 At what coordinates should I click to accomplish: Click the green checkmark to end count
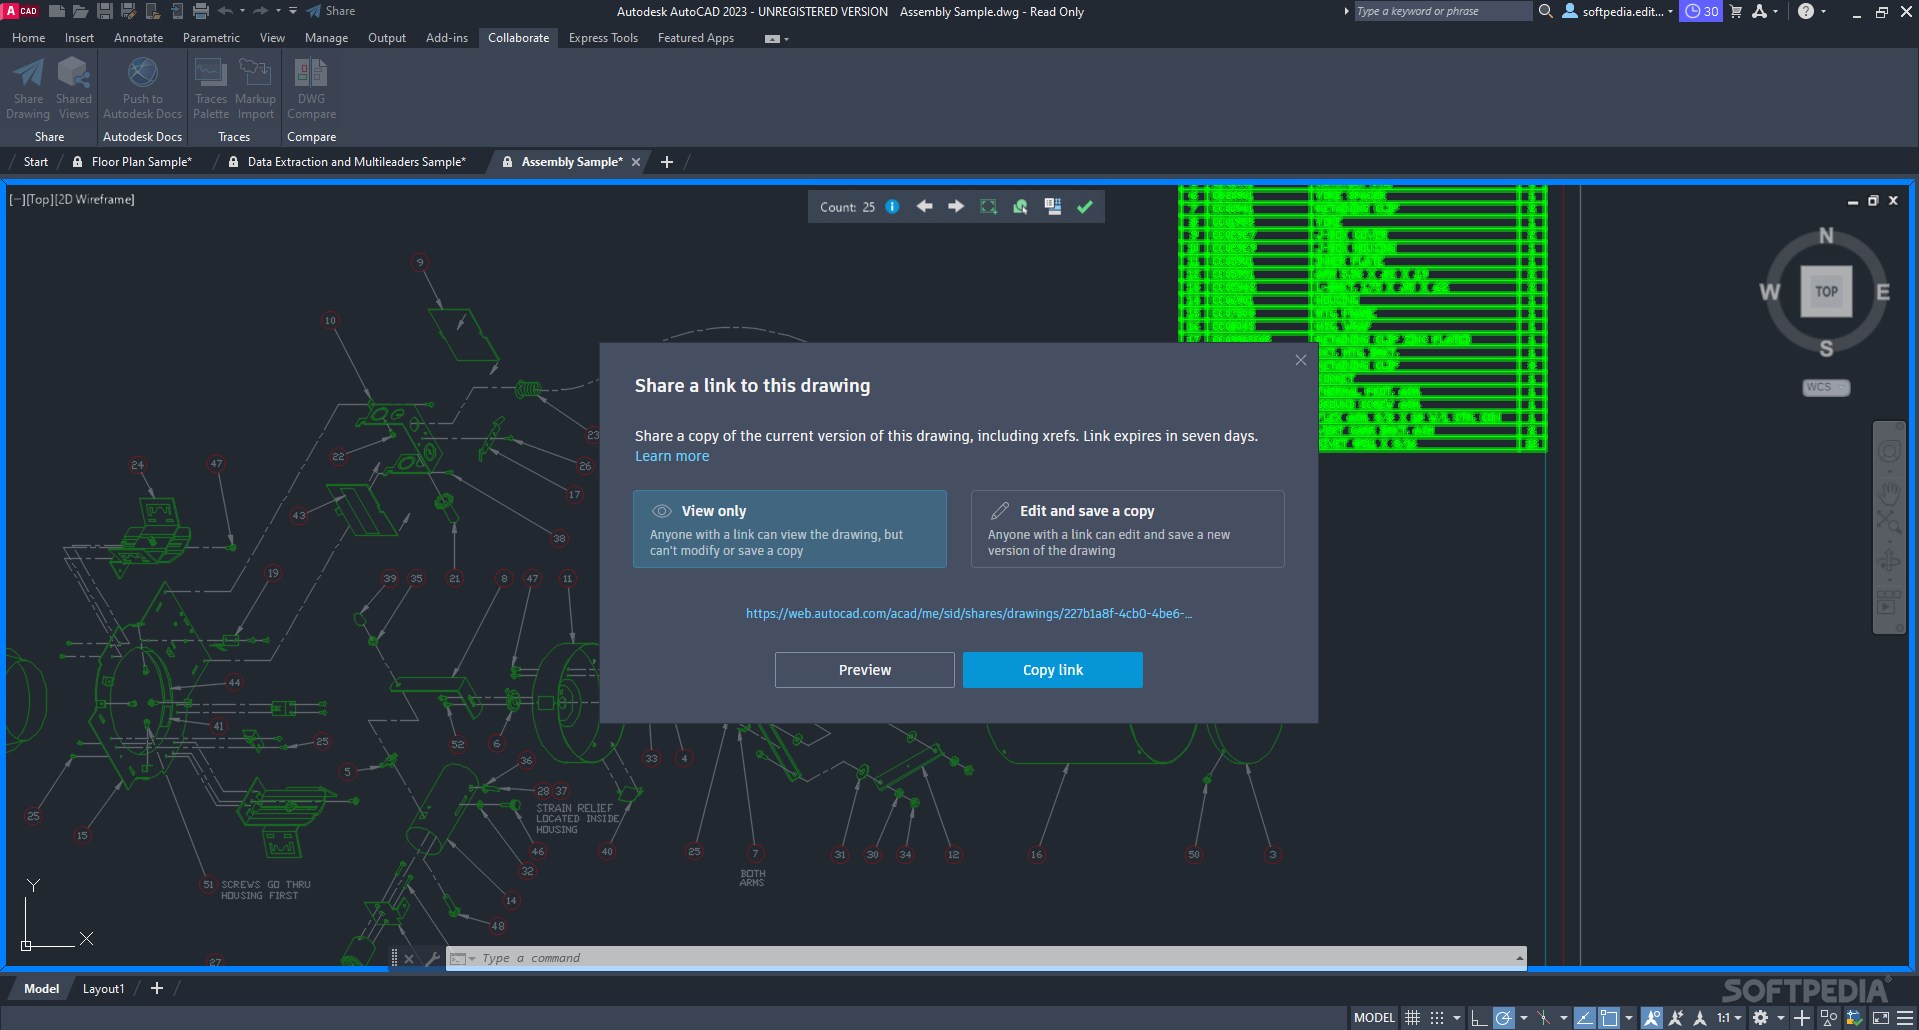pos(1084,206)
